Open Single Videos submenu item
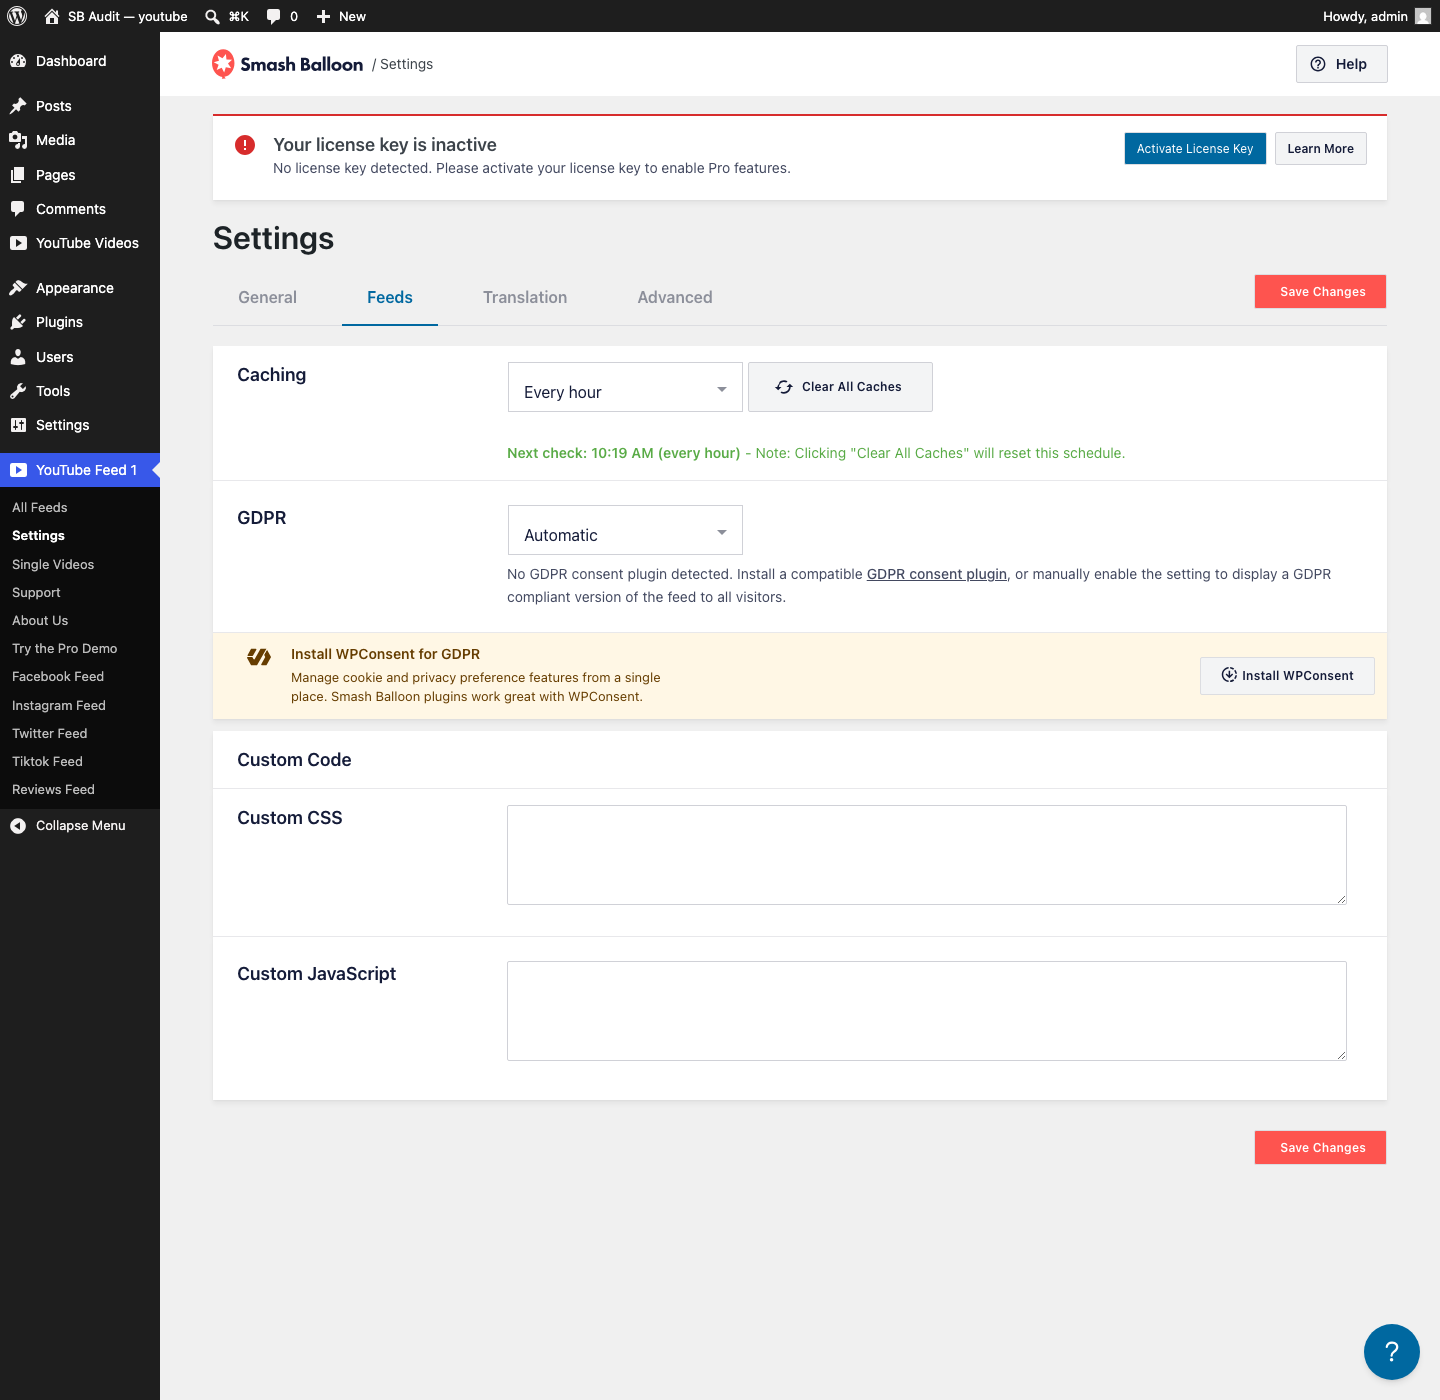 click(53, 565)
